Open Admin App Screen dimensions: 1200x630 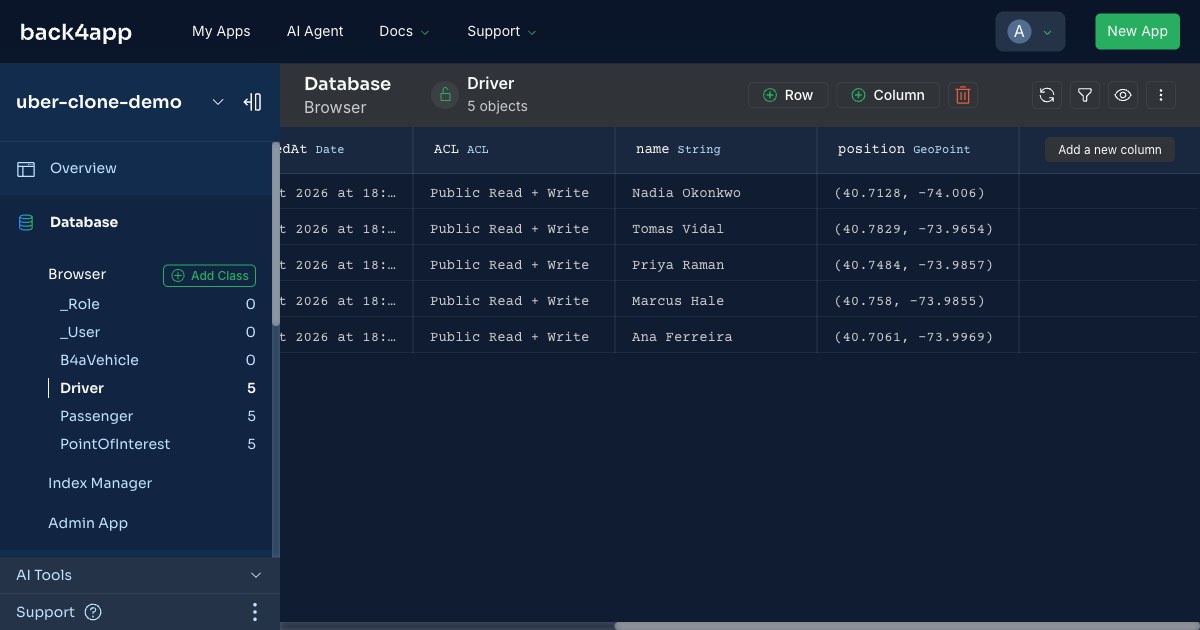point(88,523)
